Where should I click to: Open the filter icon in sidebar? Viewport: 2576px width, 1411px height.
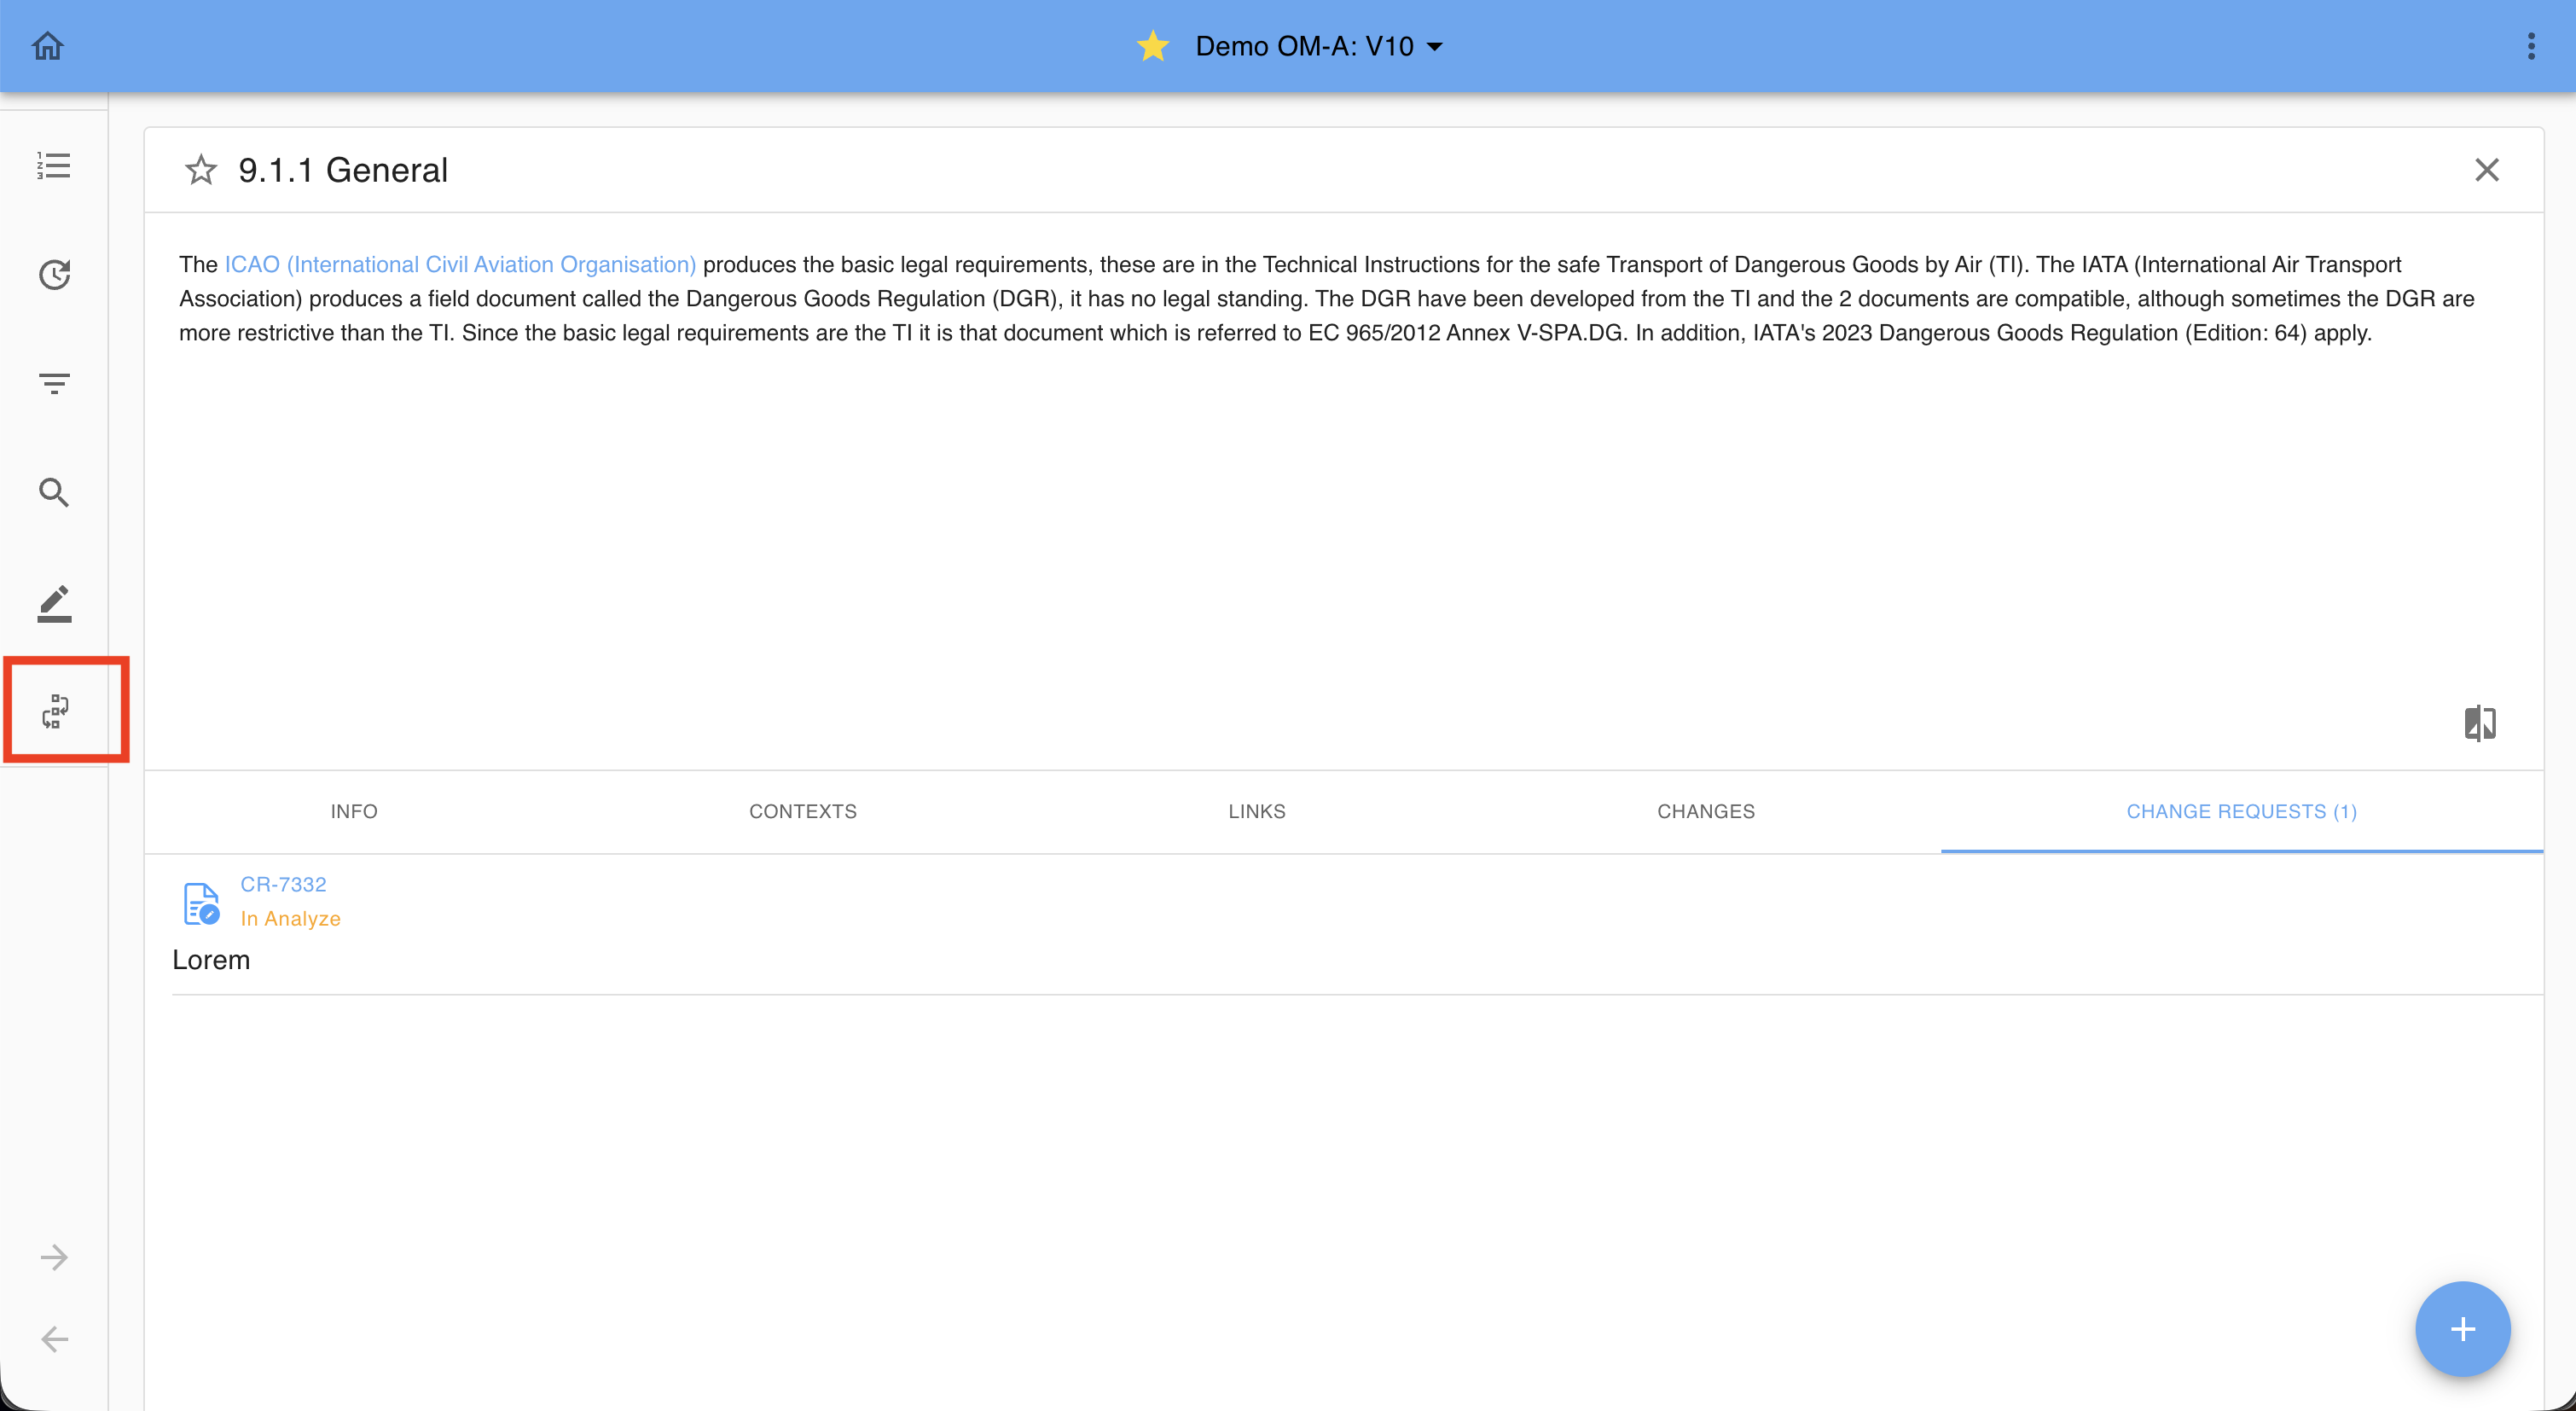(x=54, y=383)
